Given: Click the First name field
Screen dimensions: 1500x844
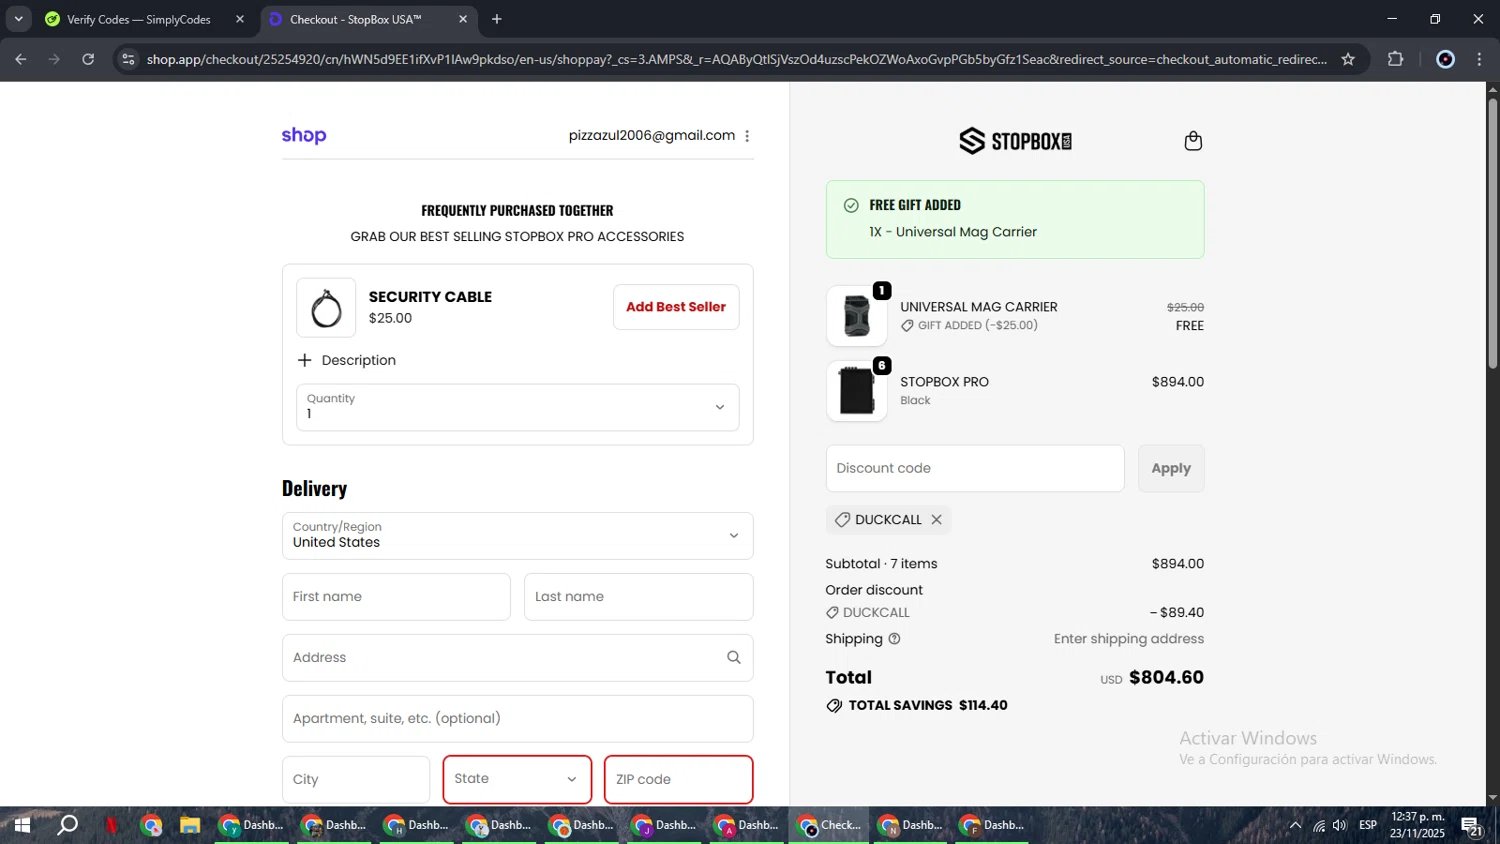Looking at the screenshot, I should pos(396,597).
